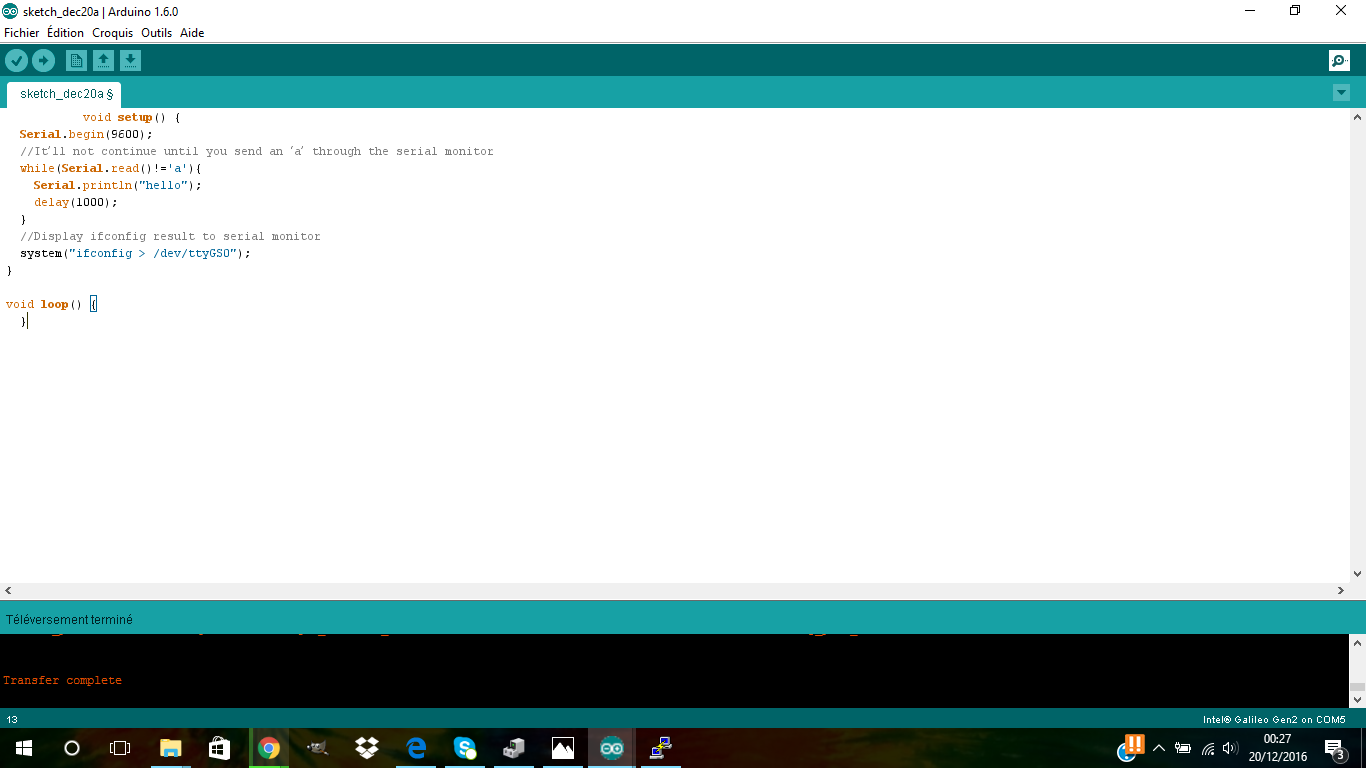The image size is (1366, 768).
Task: Create a new sketch with New icon
Action: coord(76,61)
